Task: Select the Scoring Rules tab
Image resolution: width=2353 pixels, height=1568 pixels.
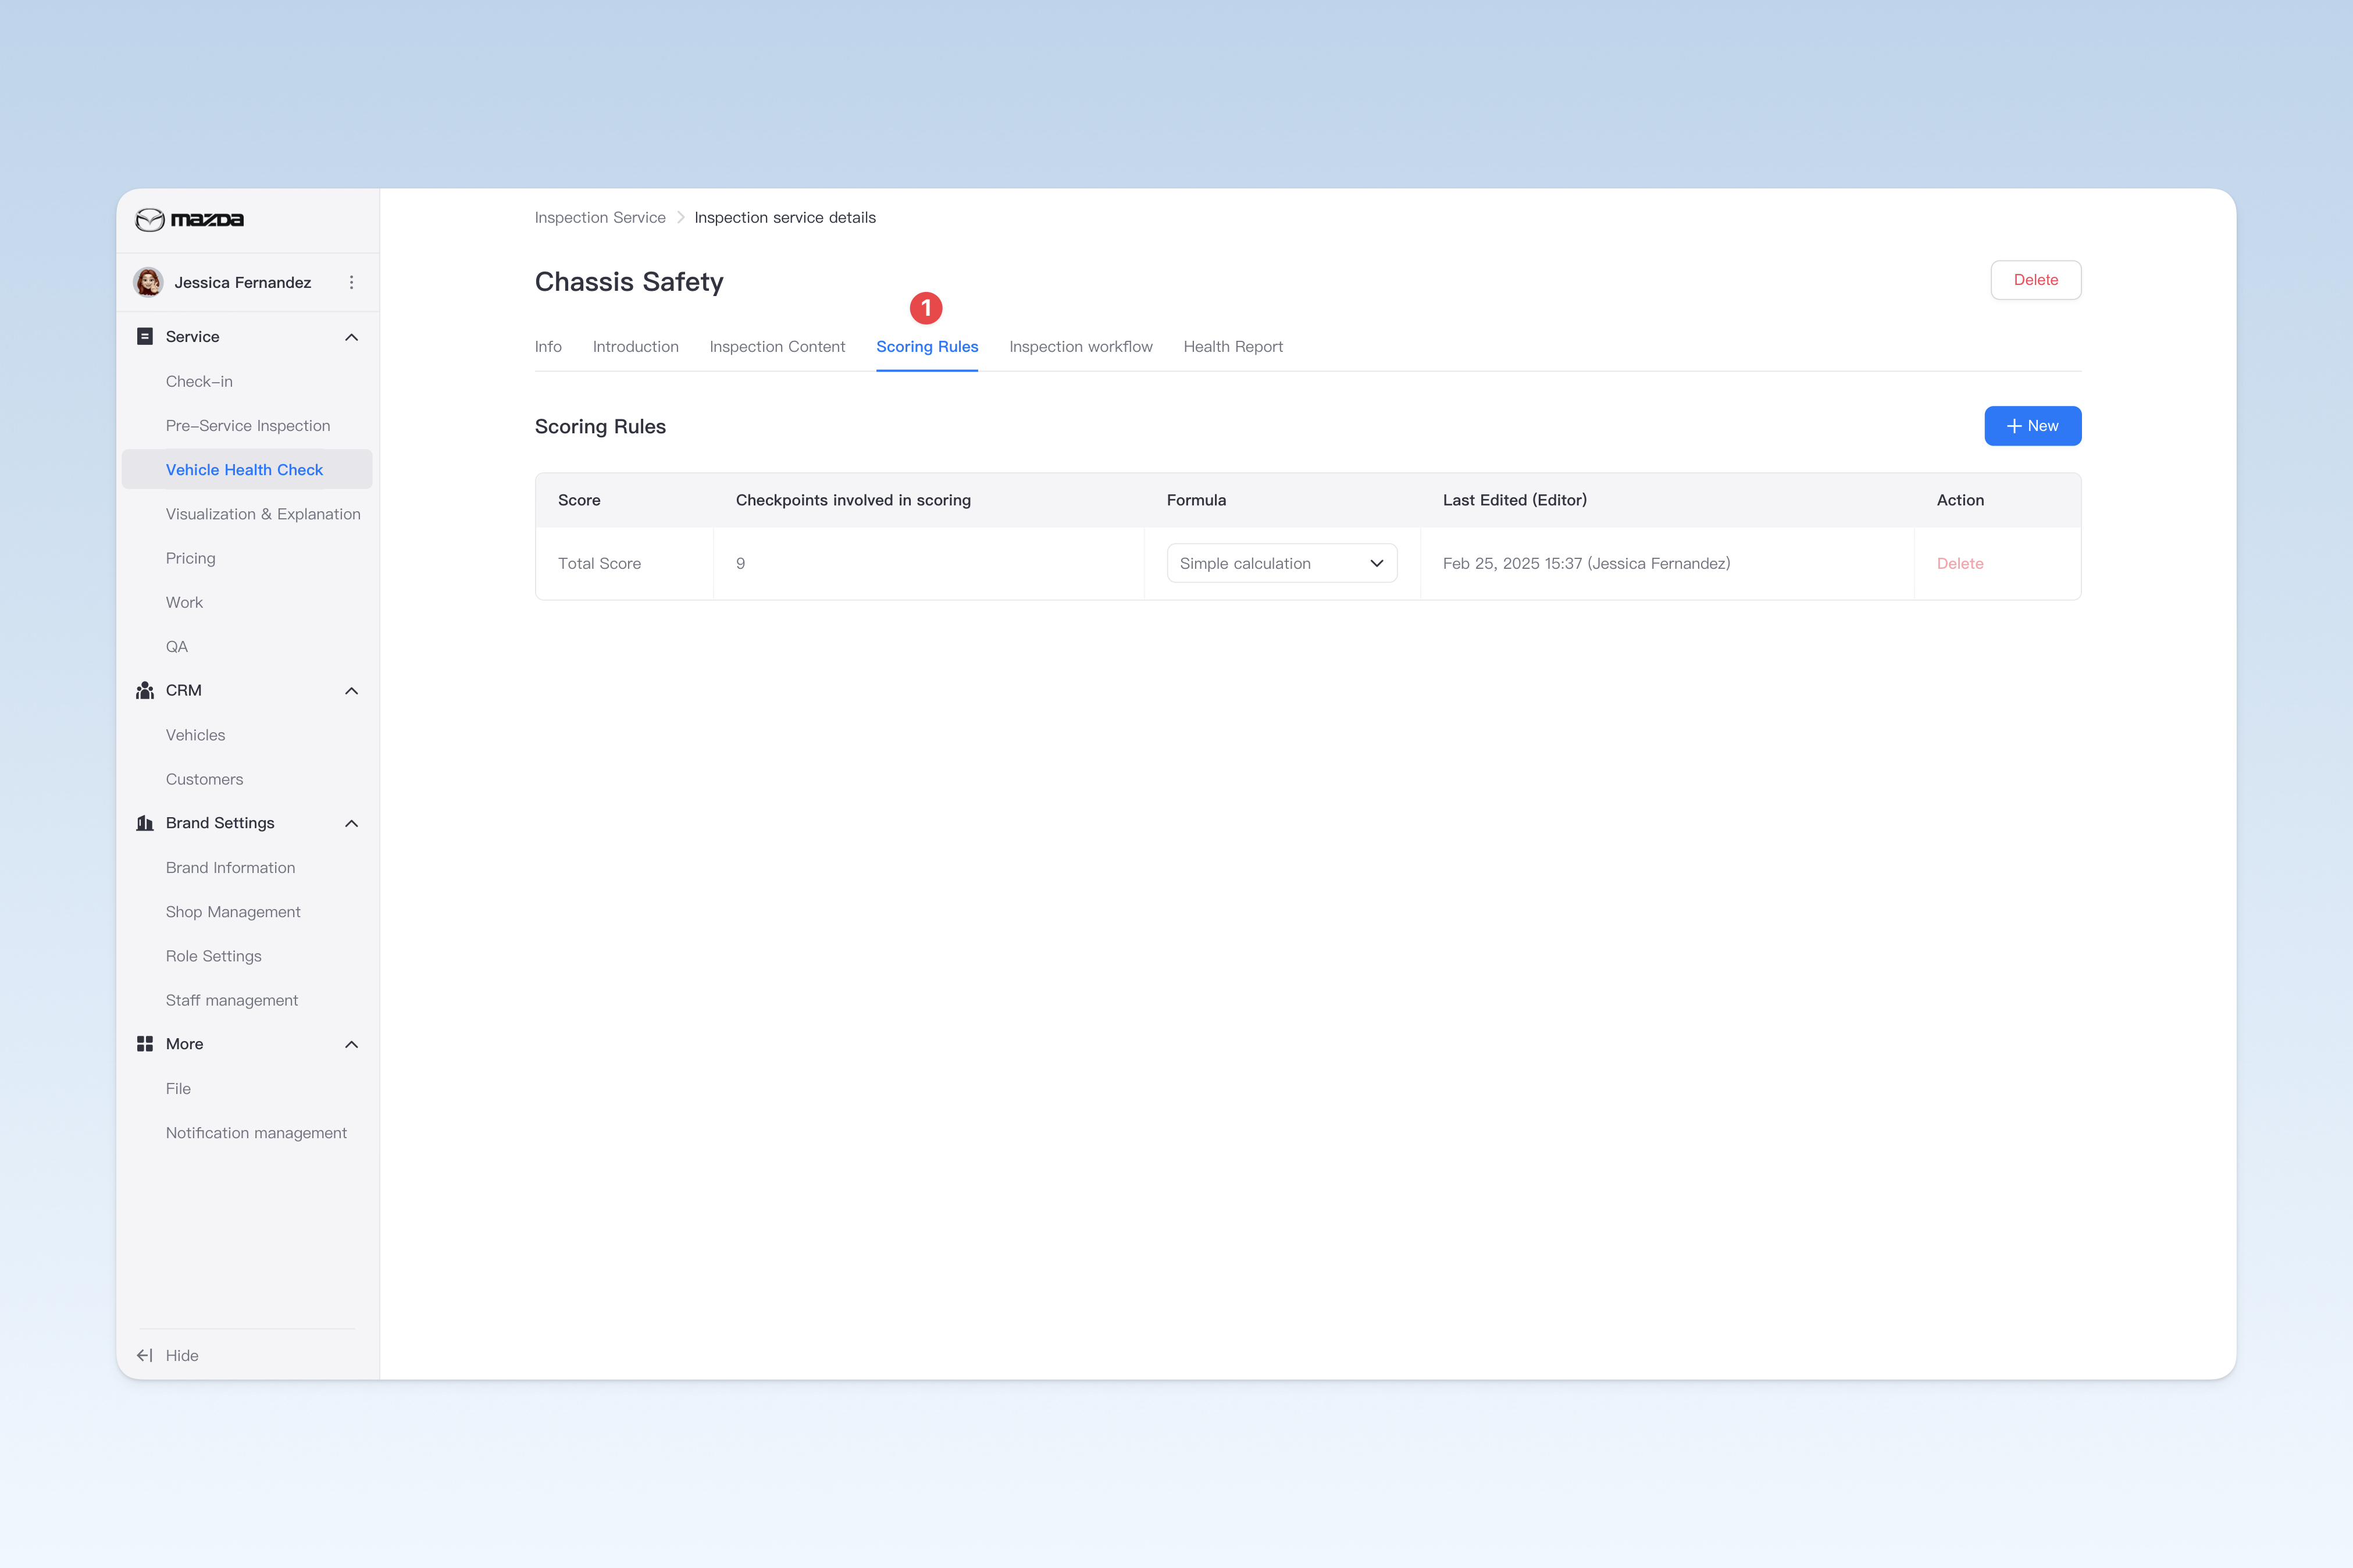Action: pyautogui.click(x=927, y=346)
